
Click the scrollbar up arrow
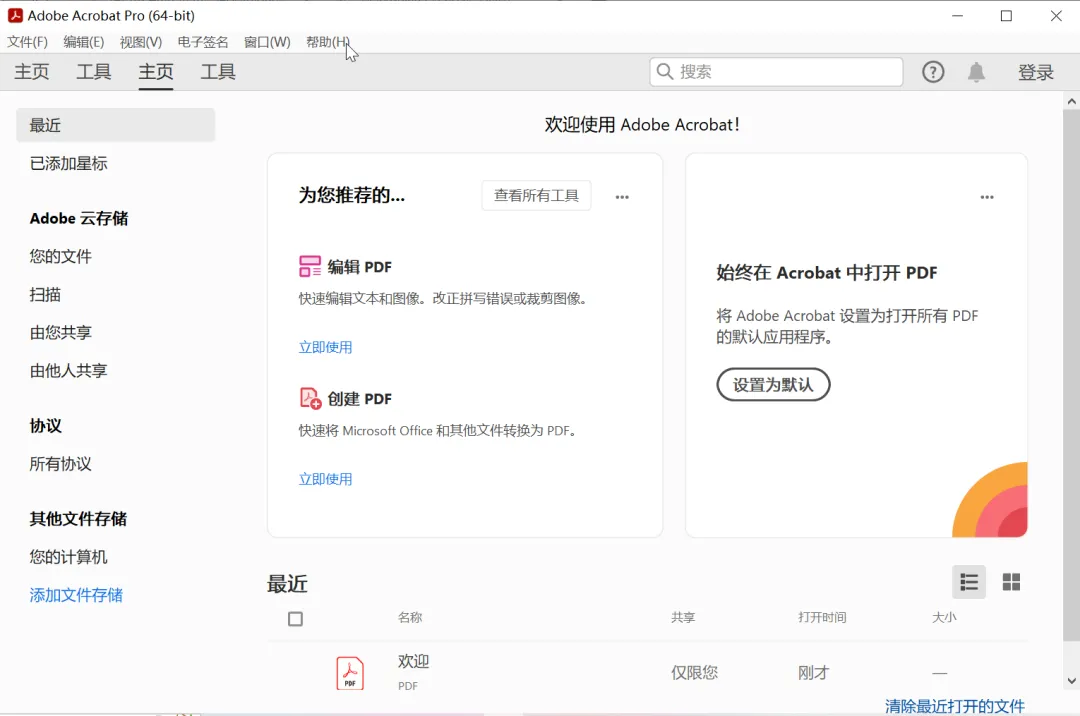click(1071, 101)
